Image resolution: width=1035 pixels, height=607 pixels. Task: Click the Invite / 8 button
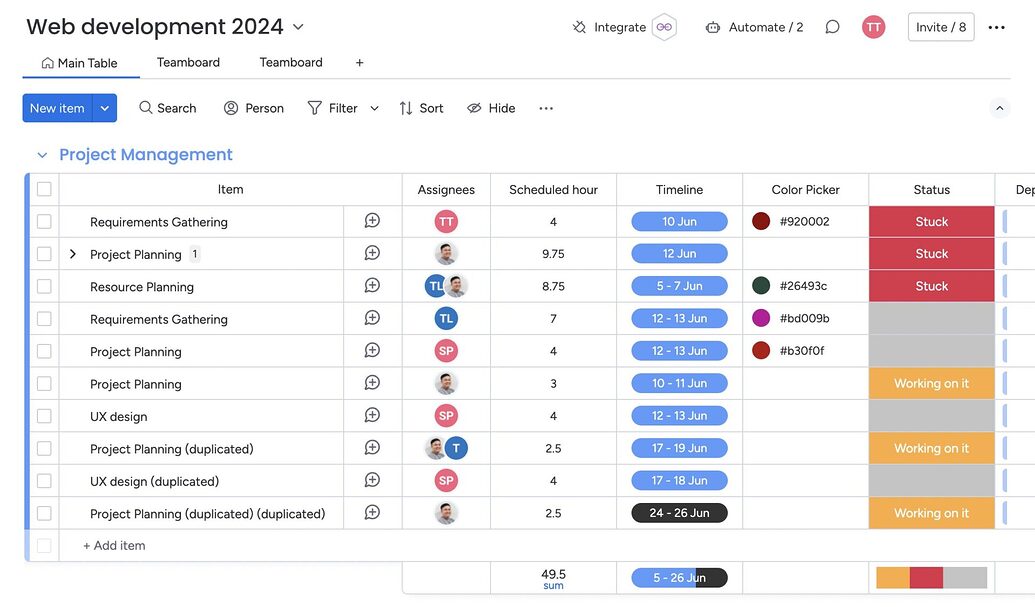pos(939,27)
